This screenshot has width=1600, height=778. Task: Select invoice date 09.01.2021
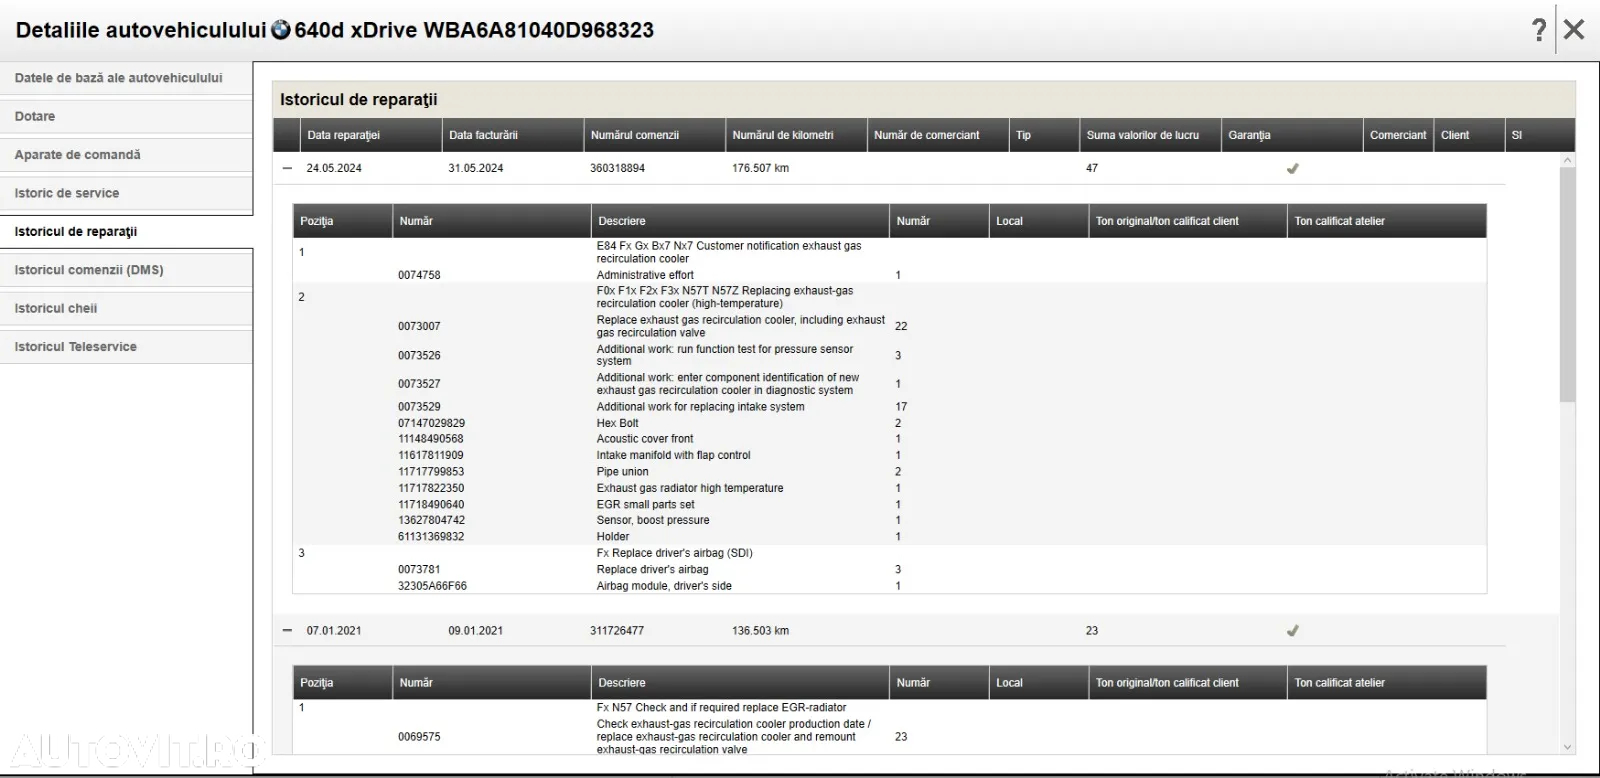tap(476, 631)
